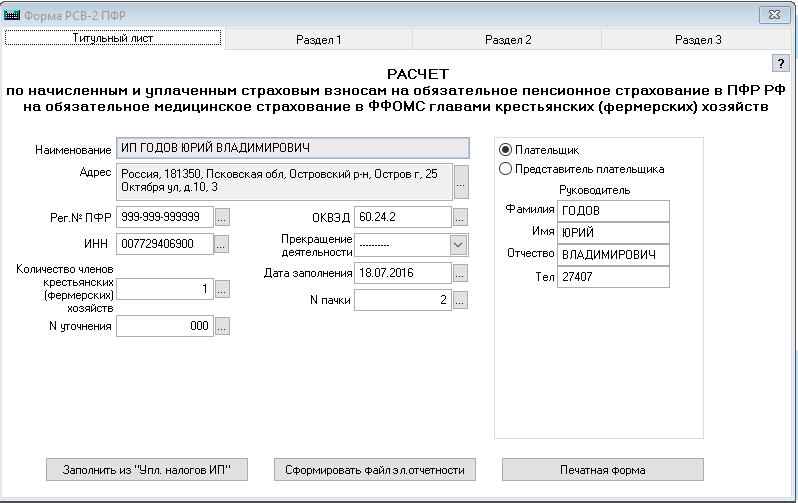This screenshot has height=503, width=798.
Task: Click the app icon in the title bar
Action: [12, 15]
